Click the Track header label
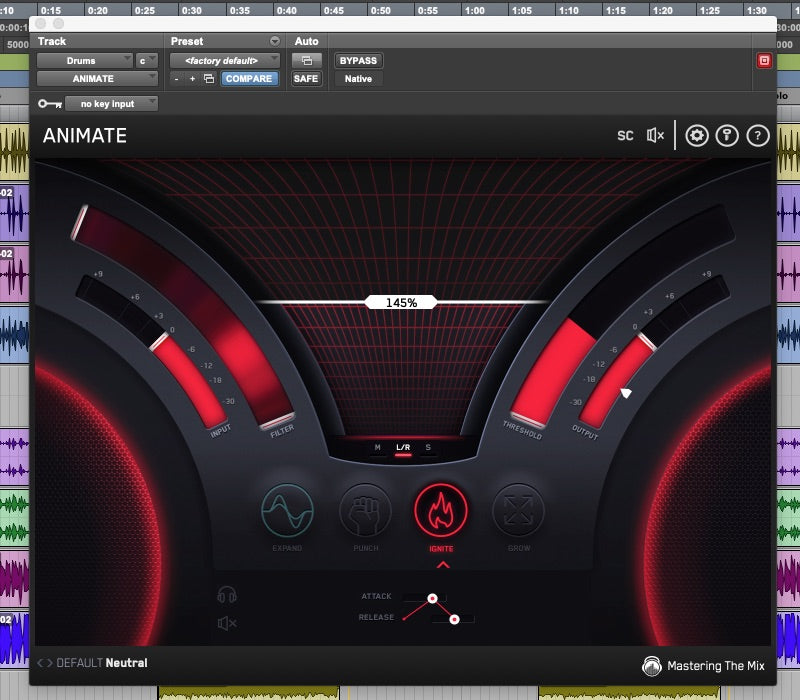This screenshot has width=800, height=700. (52, 41)
